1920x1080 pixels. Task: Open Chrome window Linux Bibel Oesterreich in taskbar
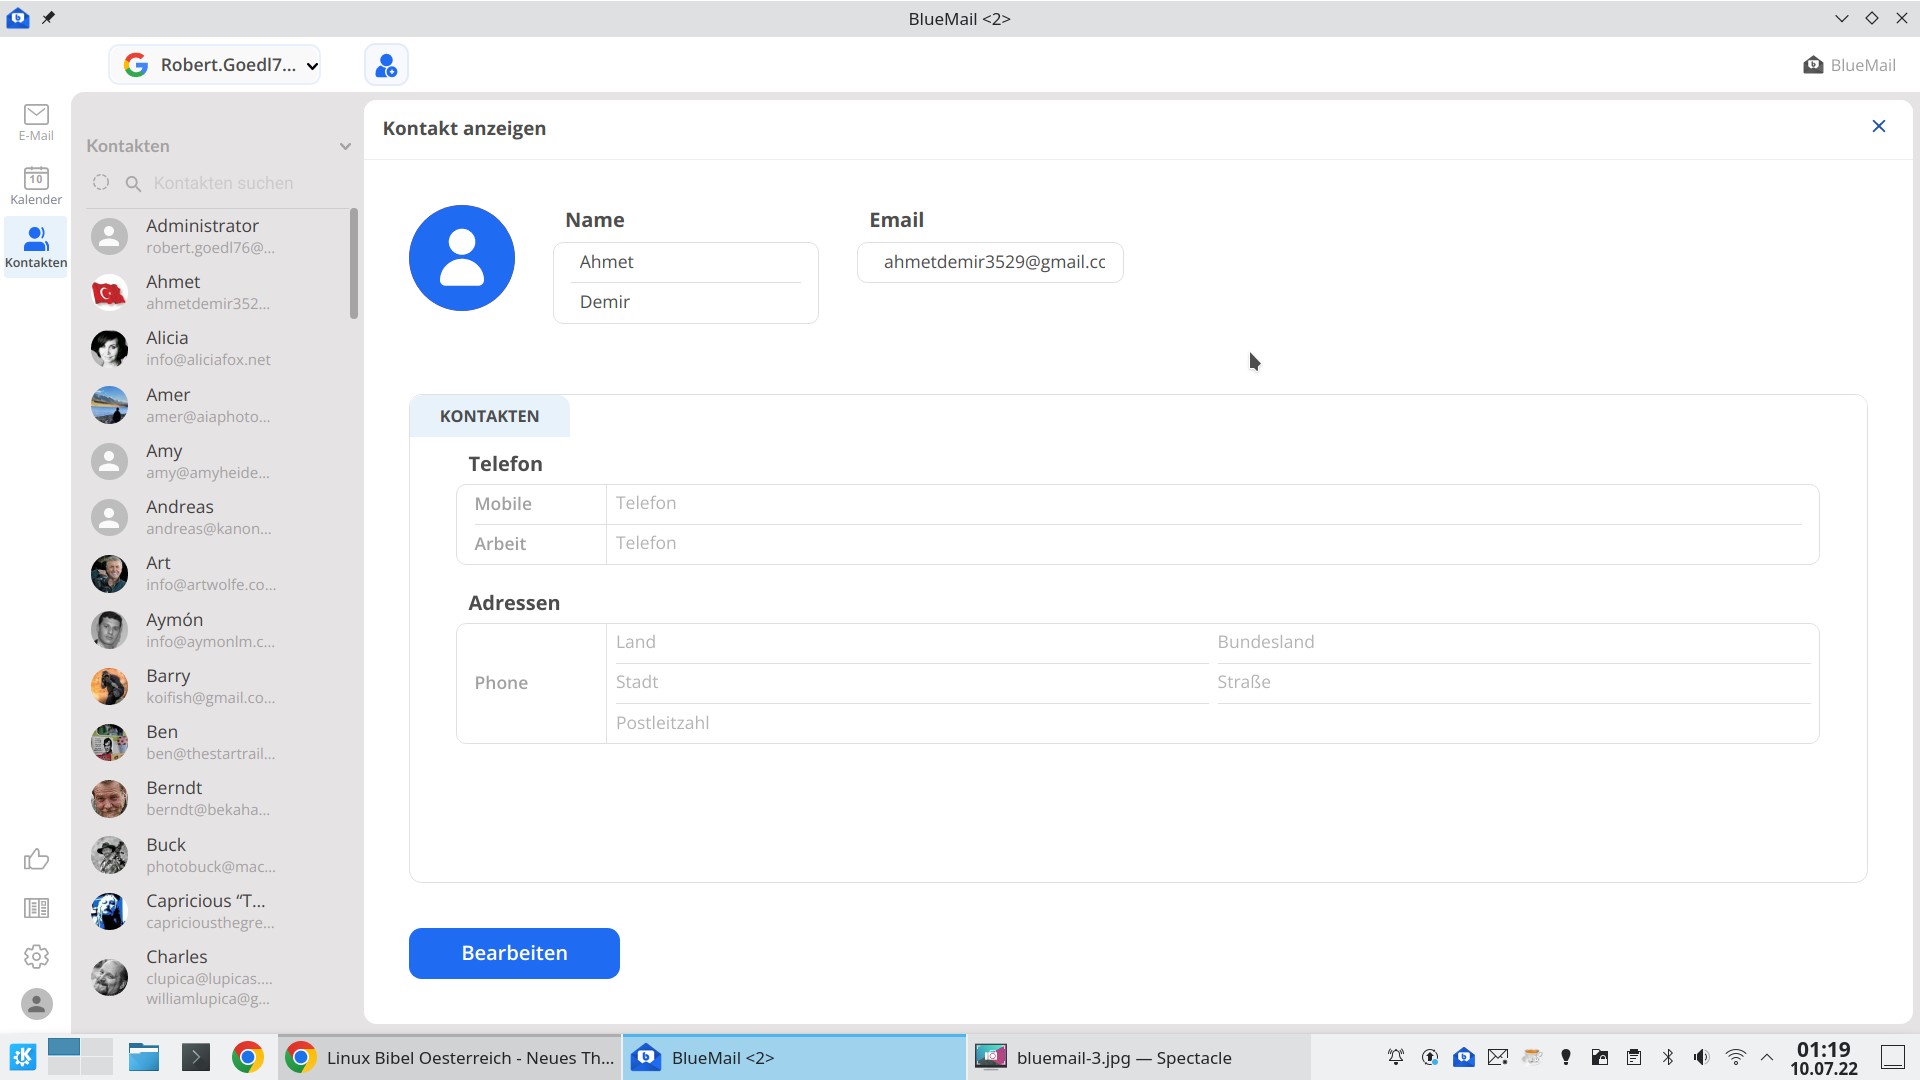pyautogui.click(x=450, y=1057)
